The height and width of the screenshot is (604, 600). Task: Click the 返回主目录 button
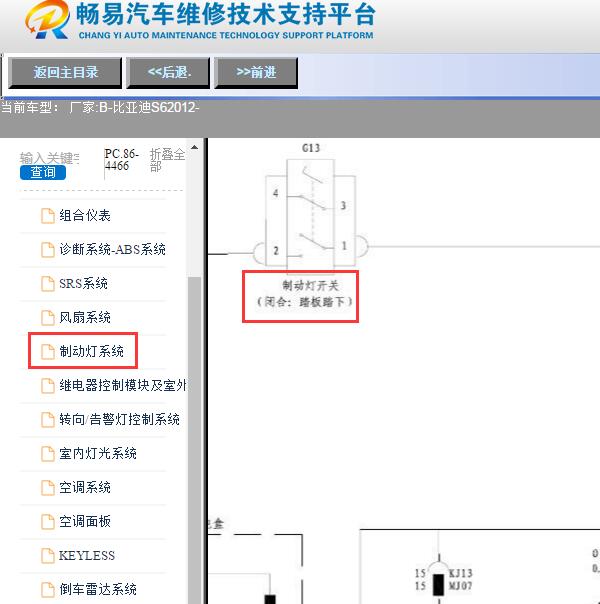pyautogui.click(x=65, y=72)
